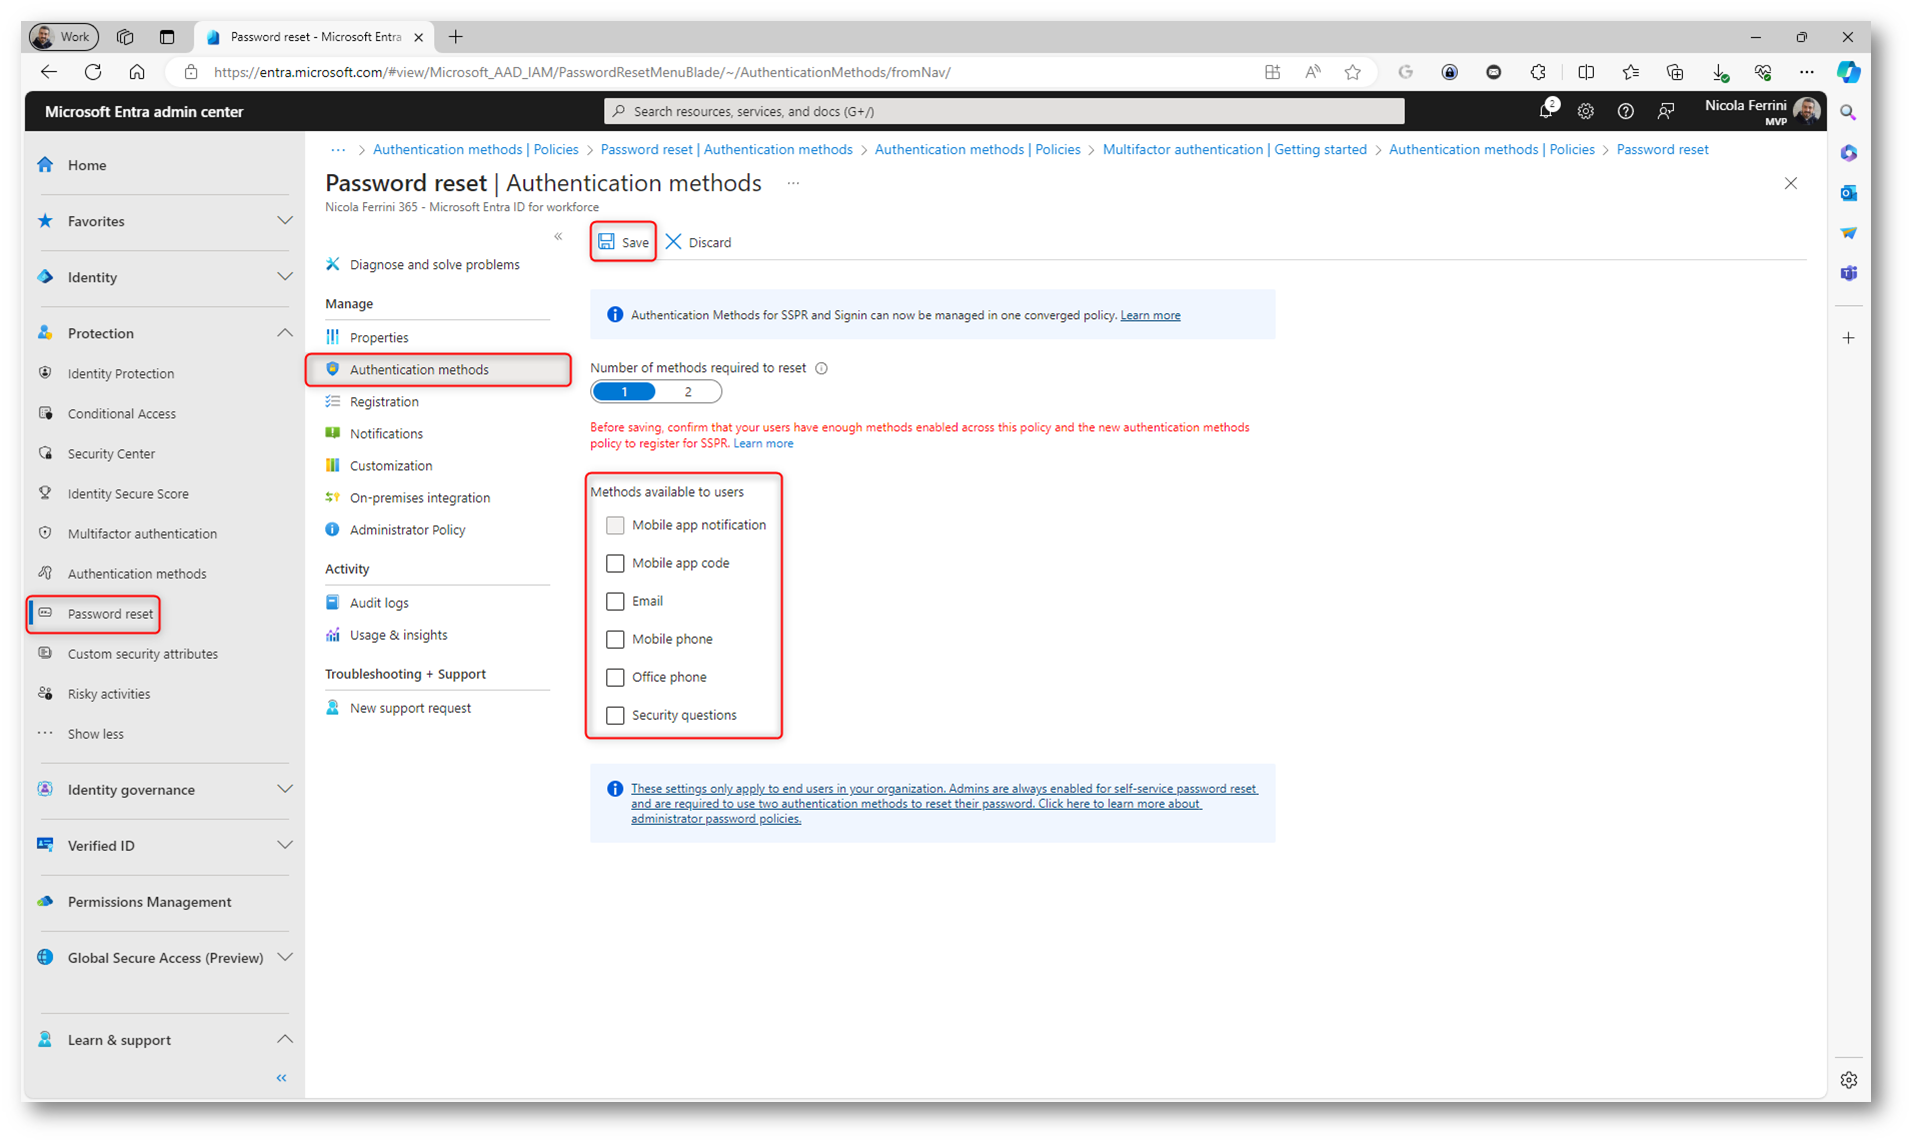Open the read aloud icon in address bar

(1313, 72)
